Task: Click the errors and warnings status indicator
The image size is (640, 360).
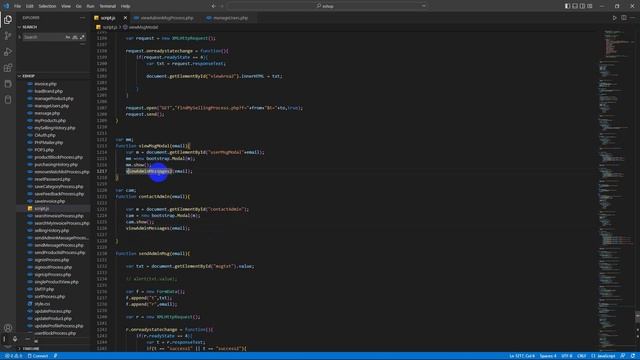Action: click(x=13, y=356)
